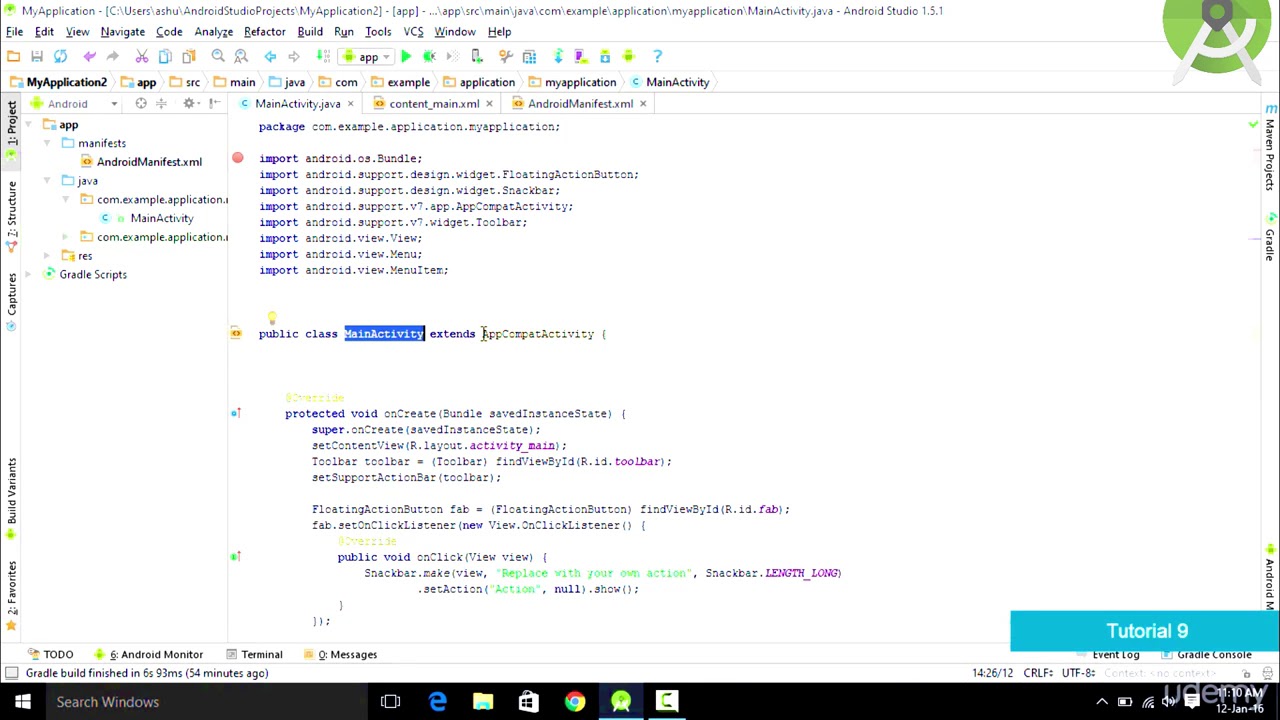This screenshot has height=720, width=1280.
Task: Open the Android project view dropdown
Action: tap(75, 104)
